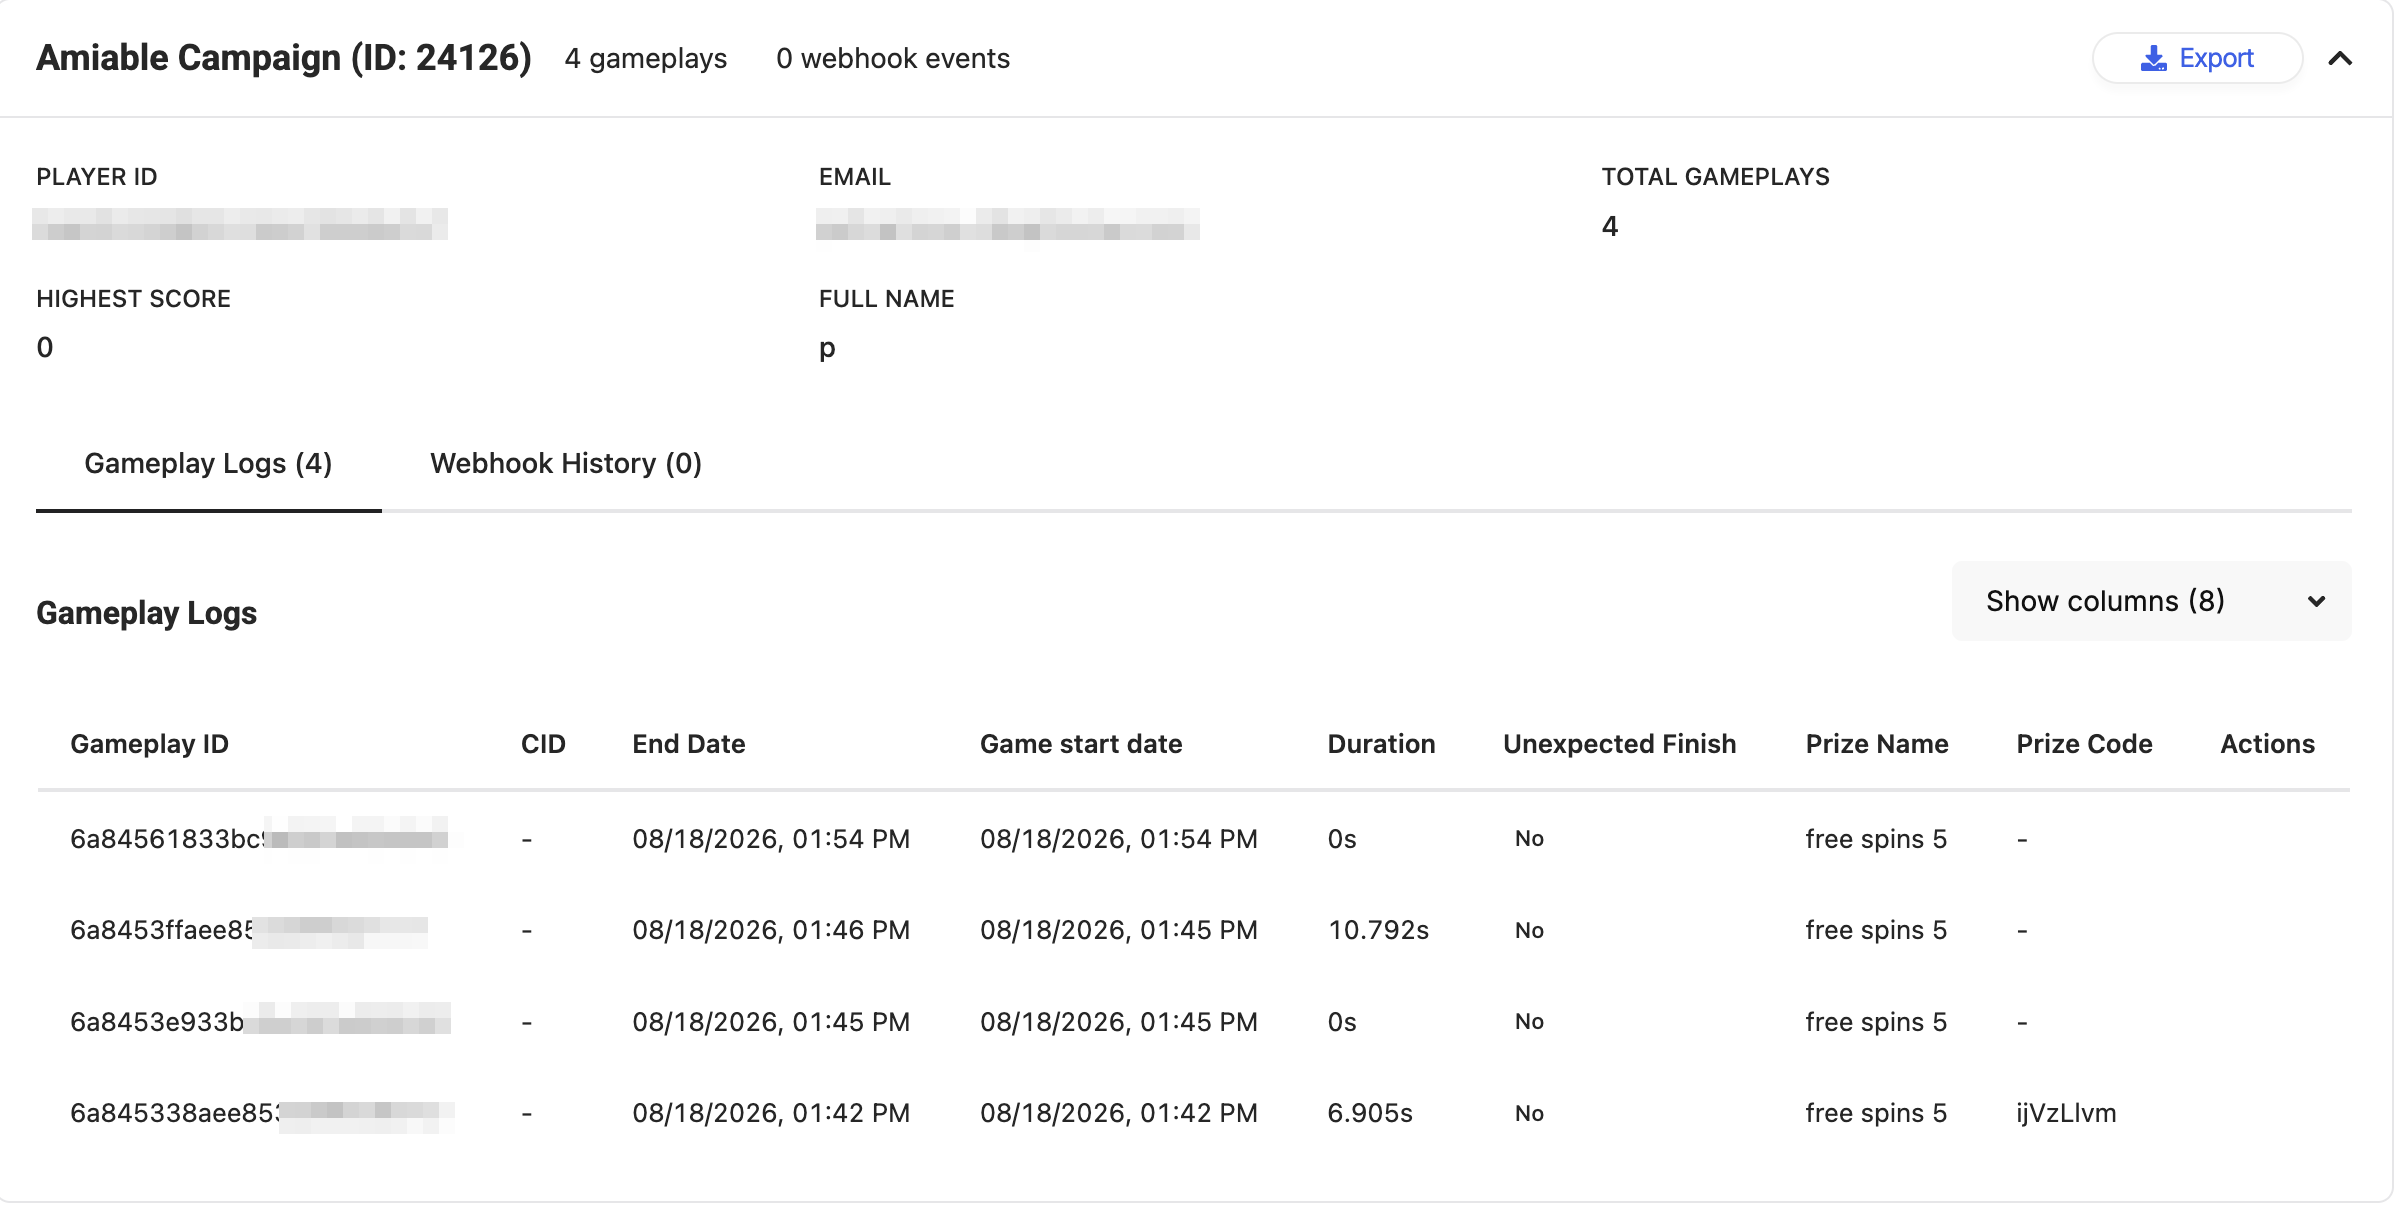Click the blurred Player ID value
Image resolution: width=2400 pixels, height=1214 pixels.
pyautogui.click(x=240, y=224)
